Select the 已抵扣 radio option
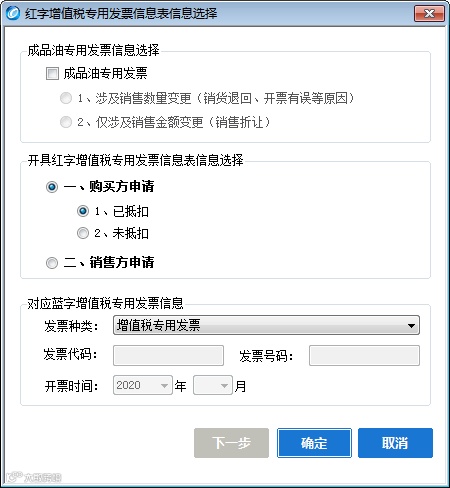The width and height of the screenshot is (450, 488). tap(83, 211)
